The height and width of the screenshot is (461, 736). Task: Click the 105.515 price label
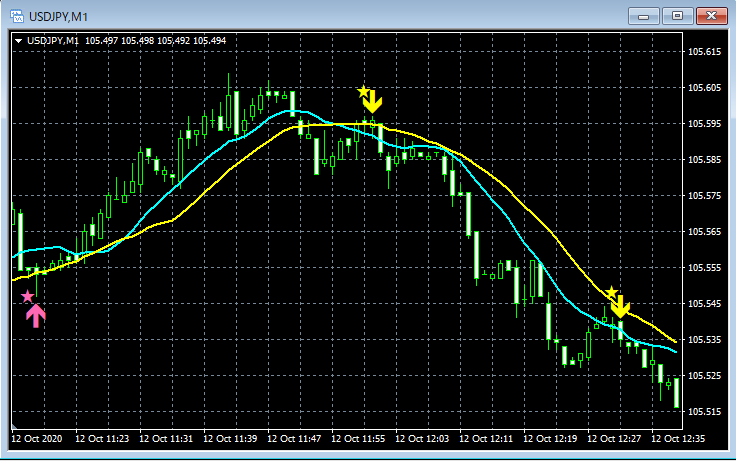click(x=704, y=412)
